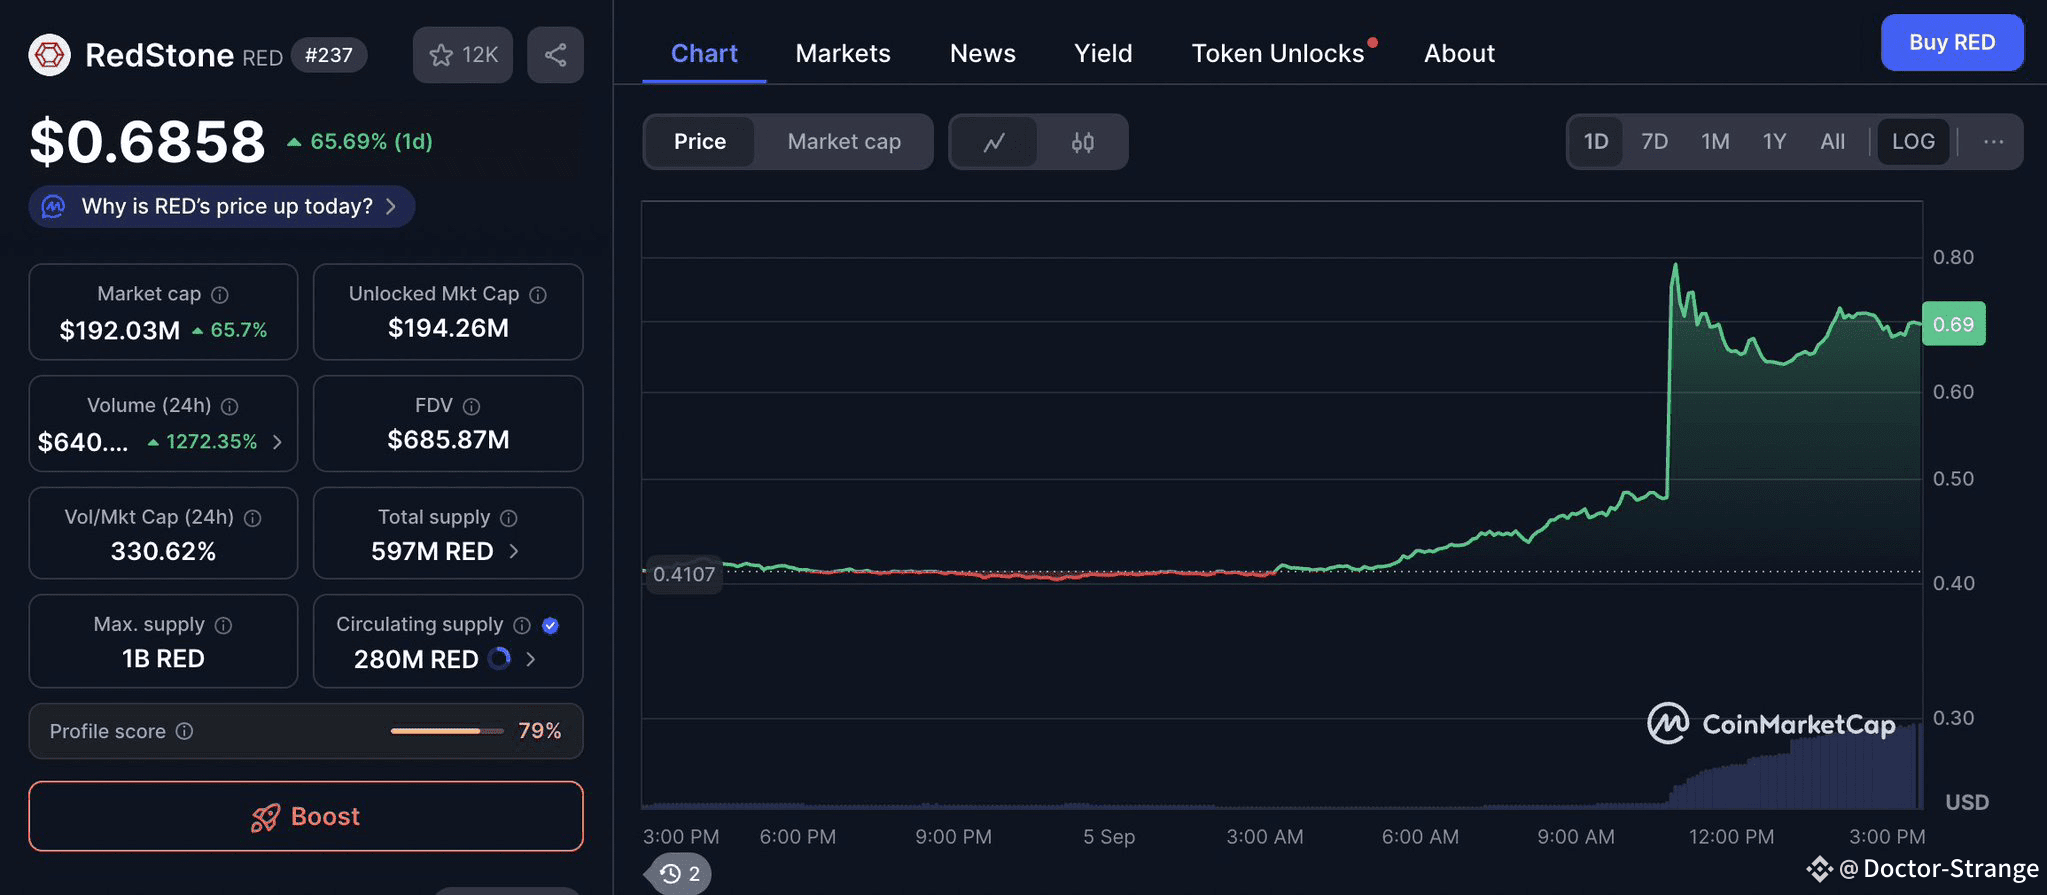Click circulating supply progress ring icon
The image size is (2047, 895).
point(499,658)
